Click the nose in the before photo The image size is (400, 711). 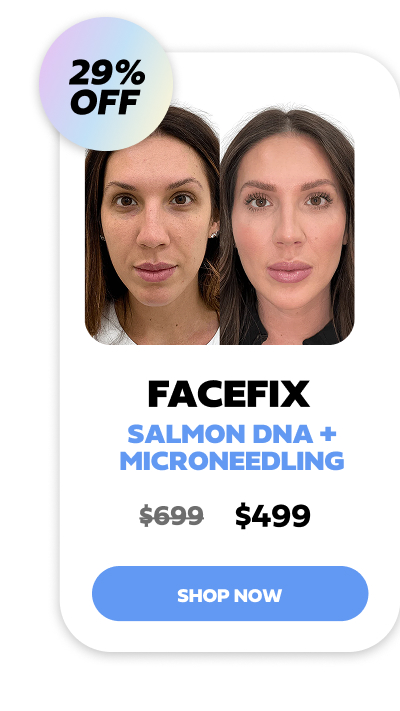[153, 234]
